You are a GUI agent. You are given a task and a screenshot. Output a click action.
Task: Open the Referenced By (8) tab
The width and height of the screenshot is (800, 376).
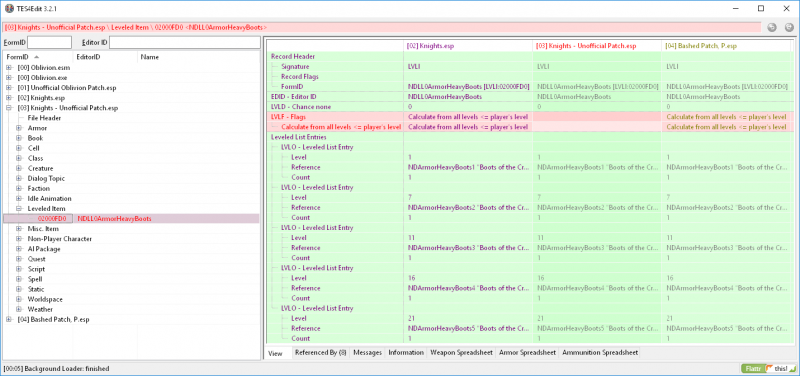coord(321,353)
